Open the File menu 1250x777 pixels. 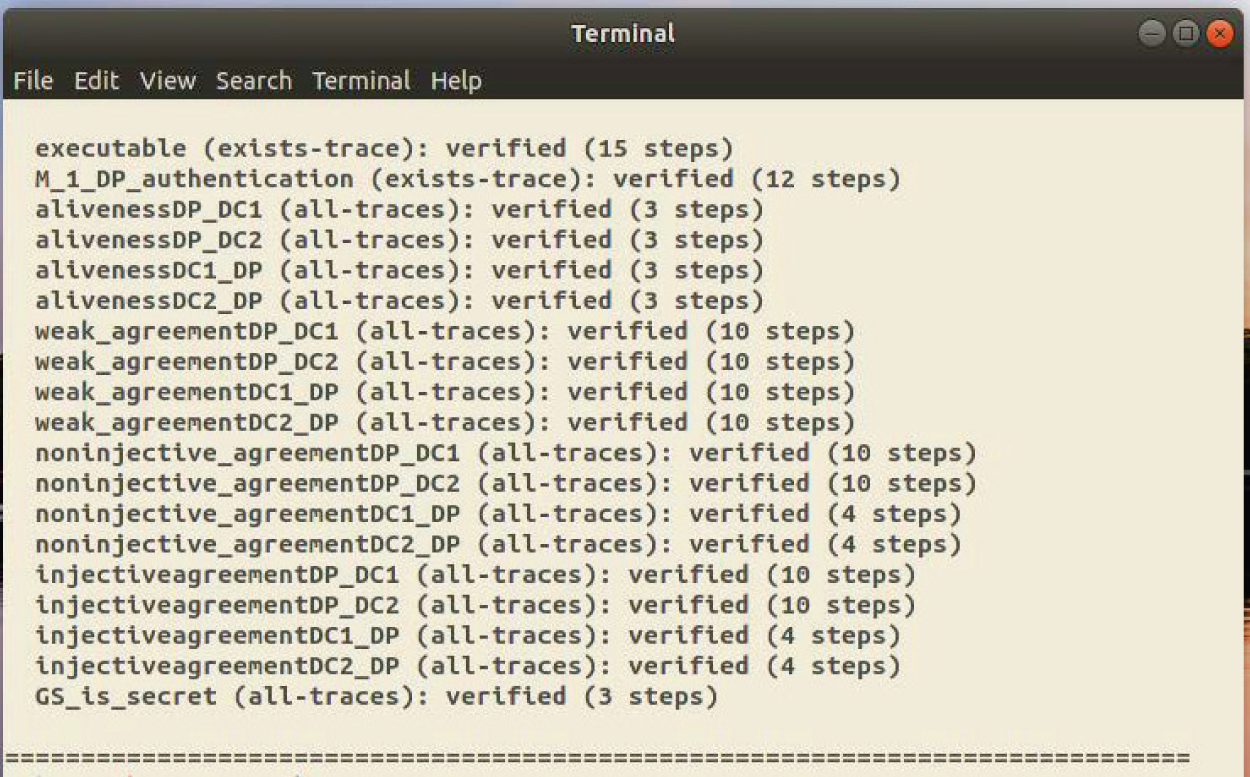(33, 81)
